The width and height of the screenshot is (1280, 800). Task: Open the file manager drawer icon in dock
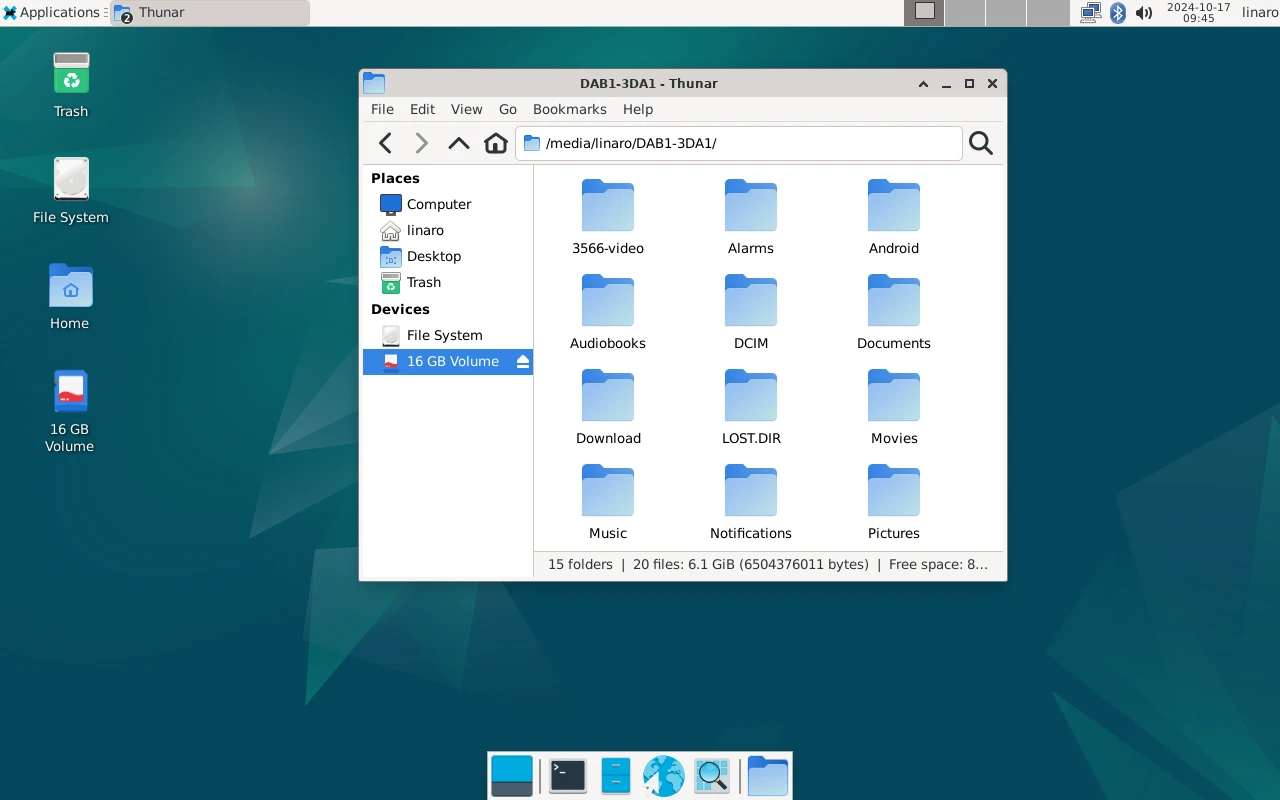[615, 776]
